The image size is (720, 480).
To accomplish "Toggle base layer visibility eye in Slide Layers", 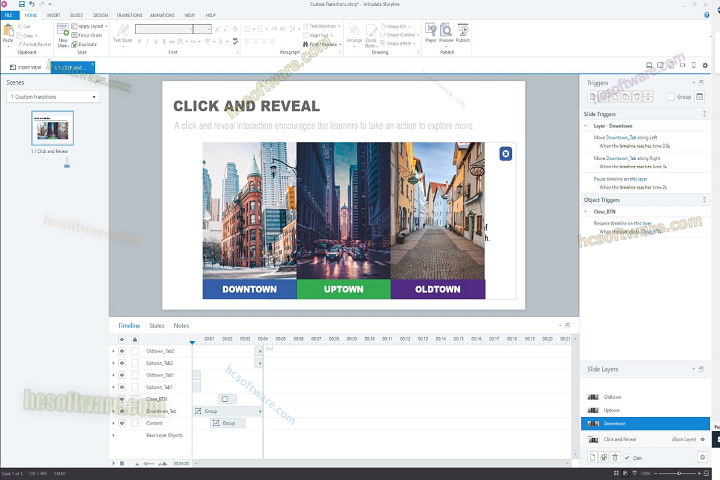I will pos(703,440).
